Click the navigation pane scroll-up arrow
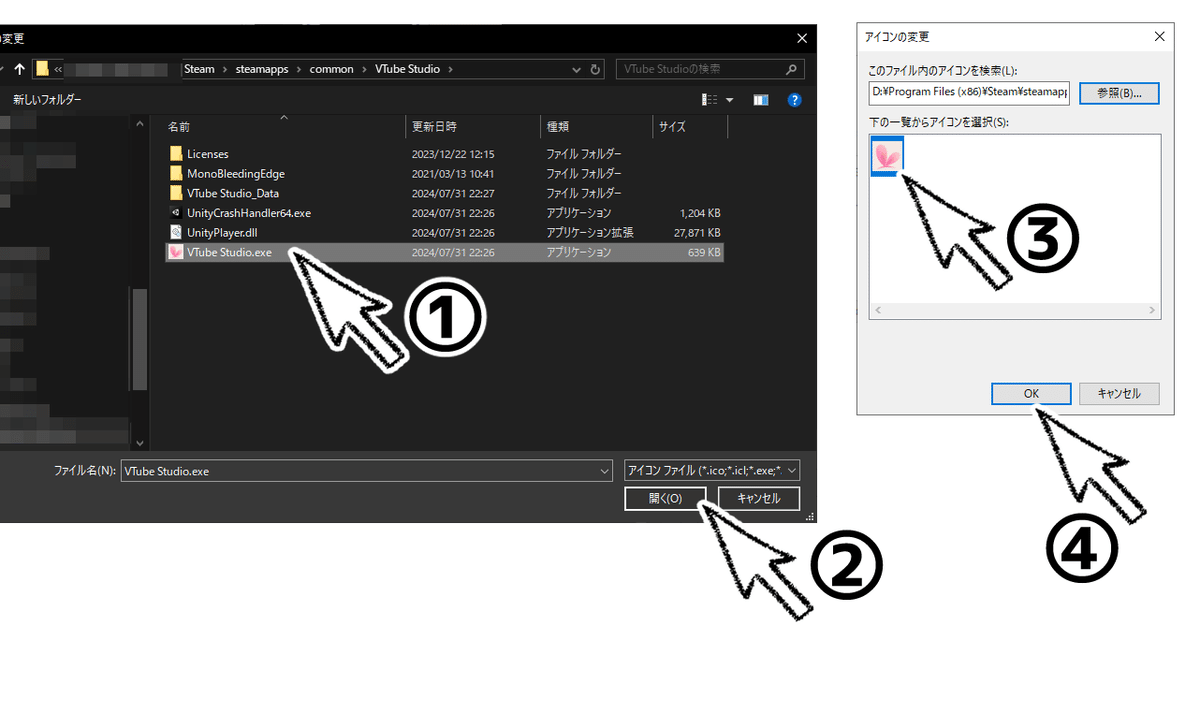 pyautogui.click(x=140, y=124)
